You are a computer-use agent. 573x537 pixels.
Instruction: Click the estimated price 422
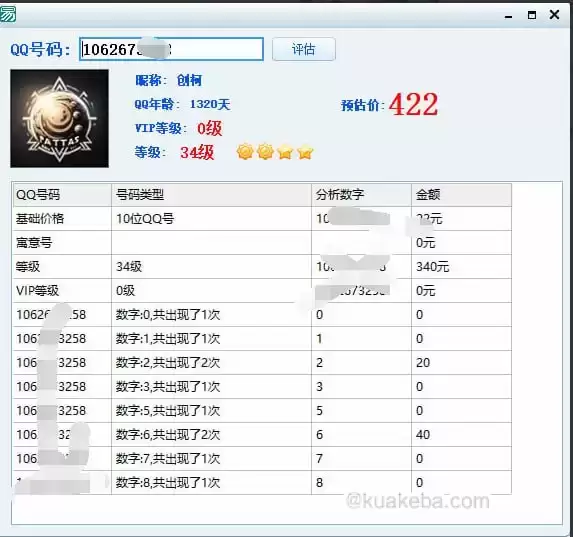[x=413, y=104]
